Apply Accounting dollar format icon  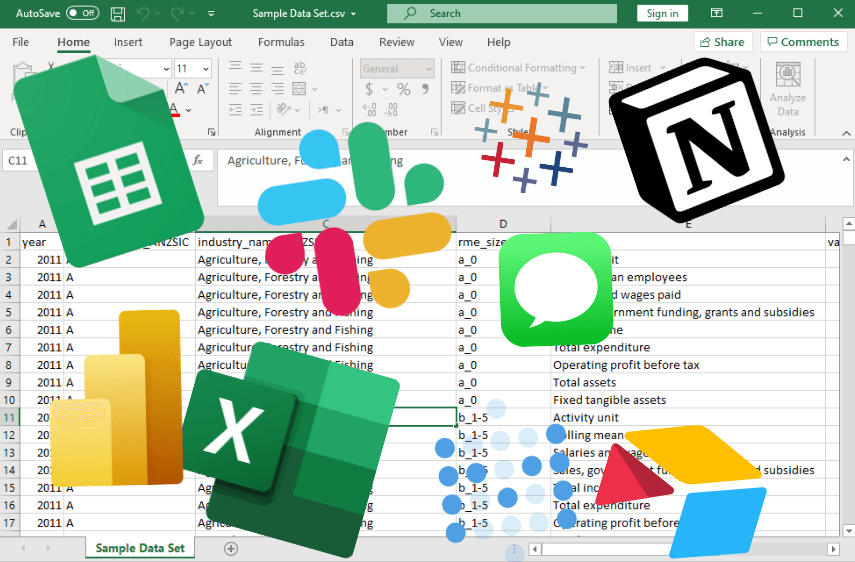click(369, 89)
